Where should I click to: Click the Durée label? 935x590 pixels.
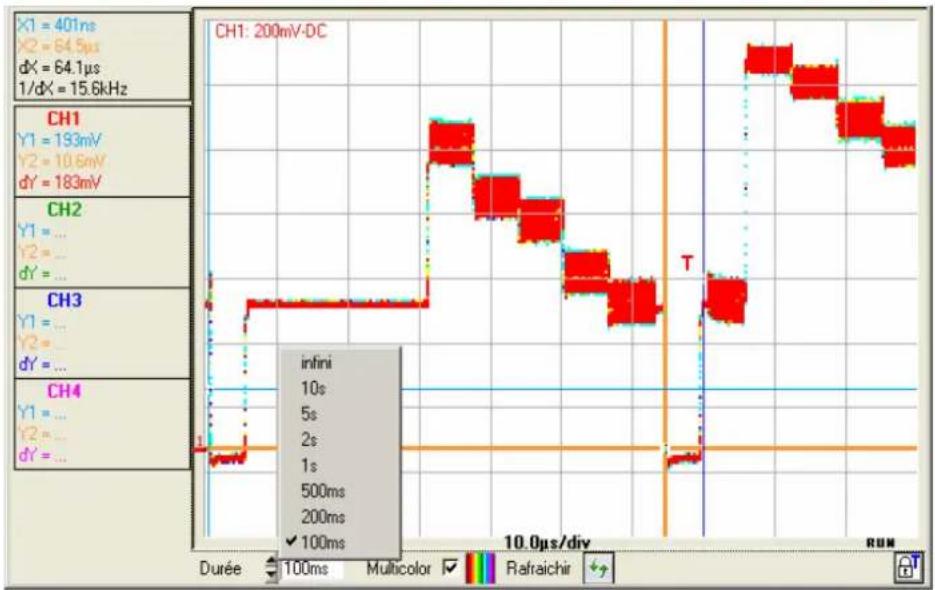(x=220, y=569)
